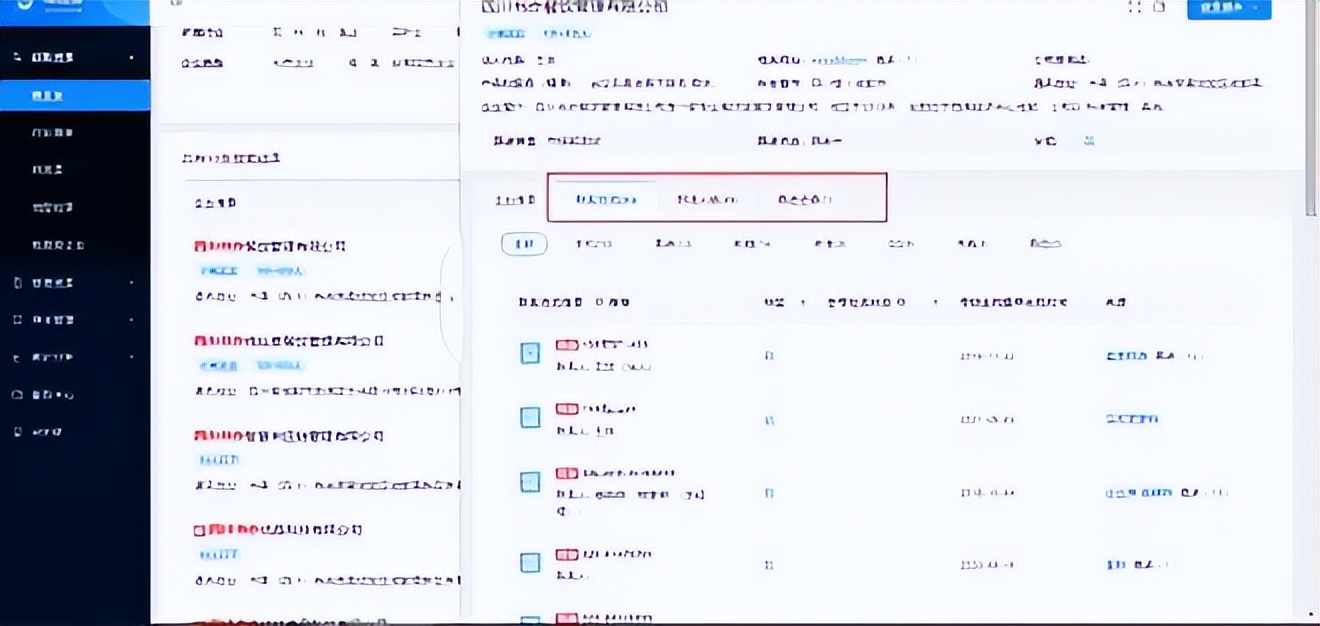Screen dimensions: 1320x626
Task: Click the document icon near the top-right blue button
Action: pos(1160,8)
